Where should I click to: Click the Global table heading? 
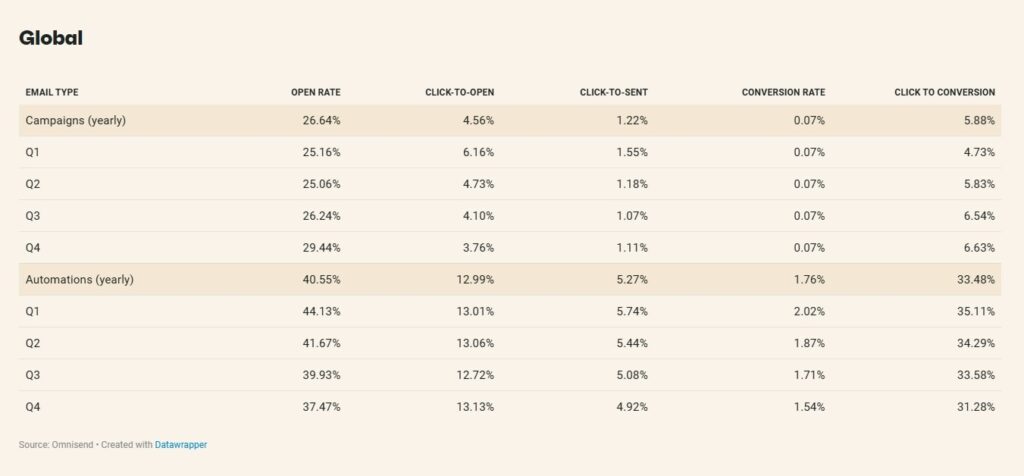coord(50,39)
